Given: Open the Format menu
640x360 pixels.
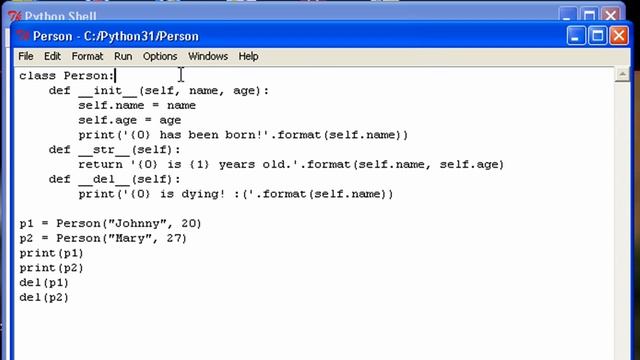Looking at the screenshot, I should (x=87, y=56).
